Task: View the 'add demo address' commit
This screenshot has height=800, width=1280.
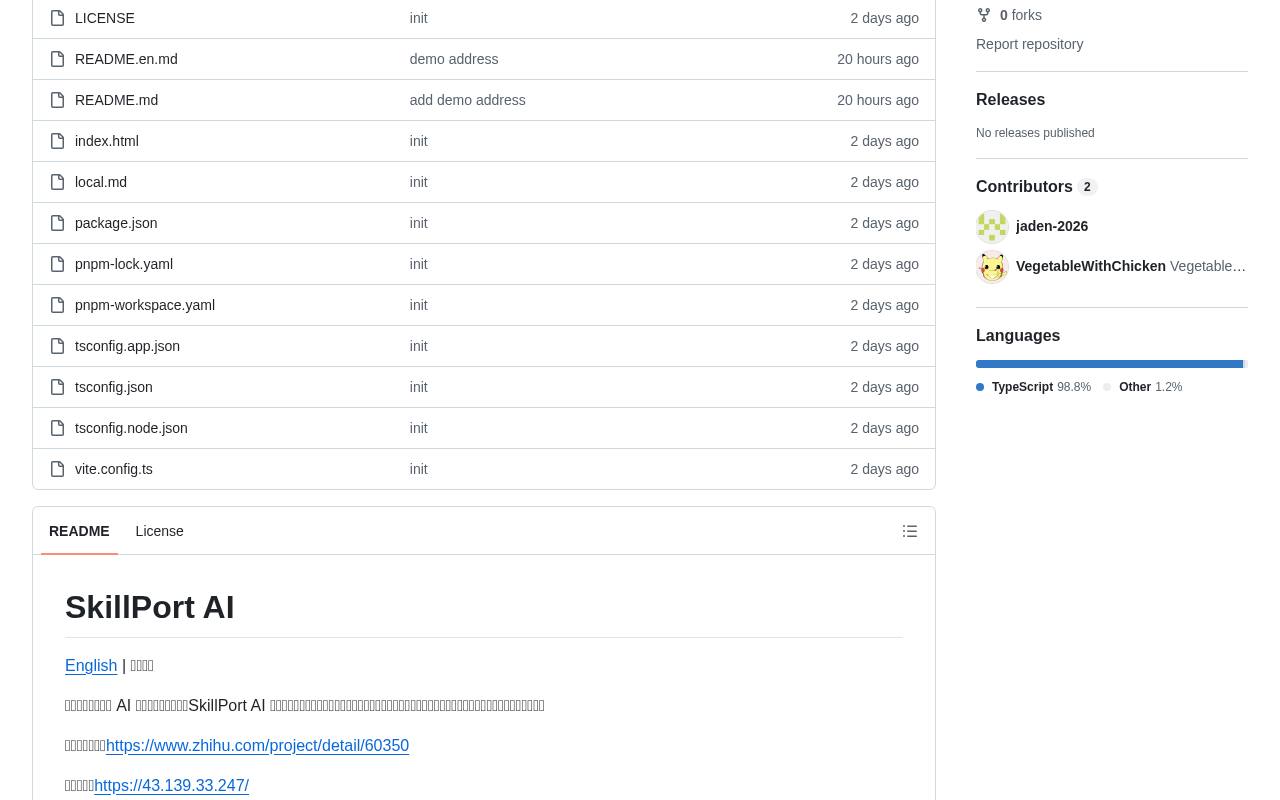Action: 467,100
